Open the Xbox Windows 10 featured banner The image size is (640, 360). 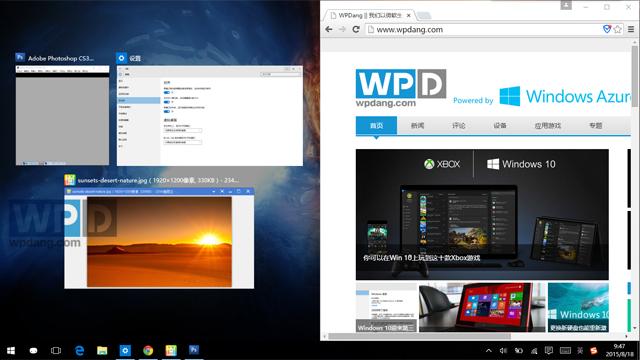[482, 214]
